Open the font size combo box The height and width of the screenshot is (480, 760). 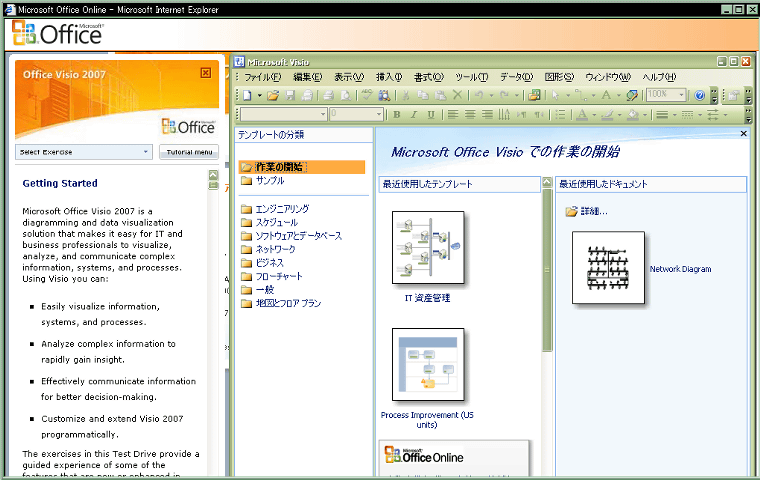(x=356, y=114)
